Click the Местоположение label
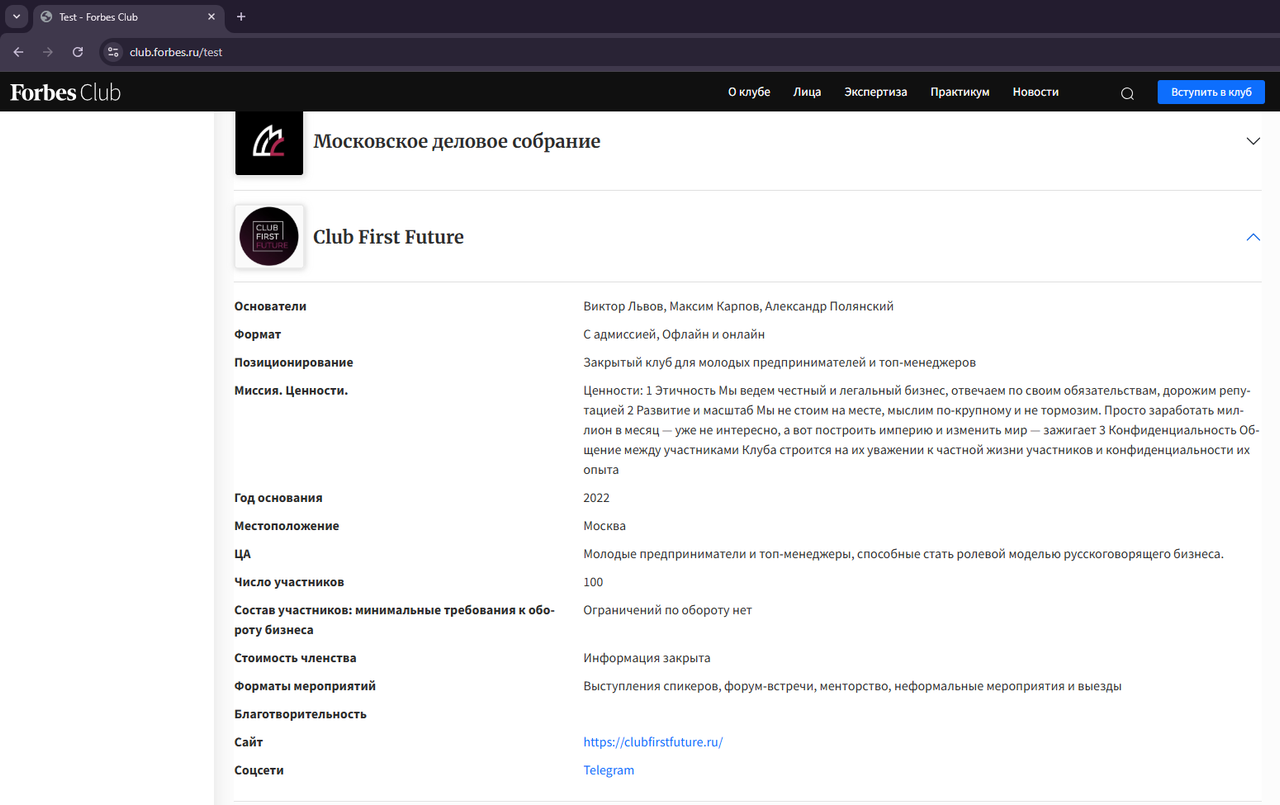The width and height of the screenshot is (1280, 805). pyautogui.click(x=287, y=526)
